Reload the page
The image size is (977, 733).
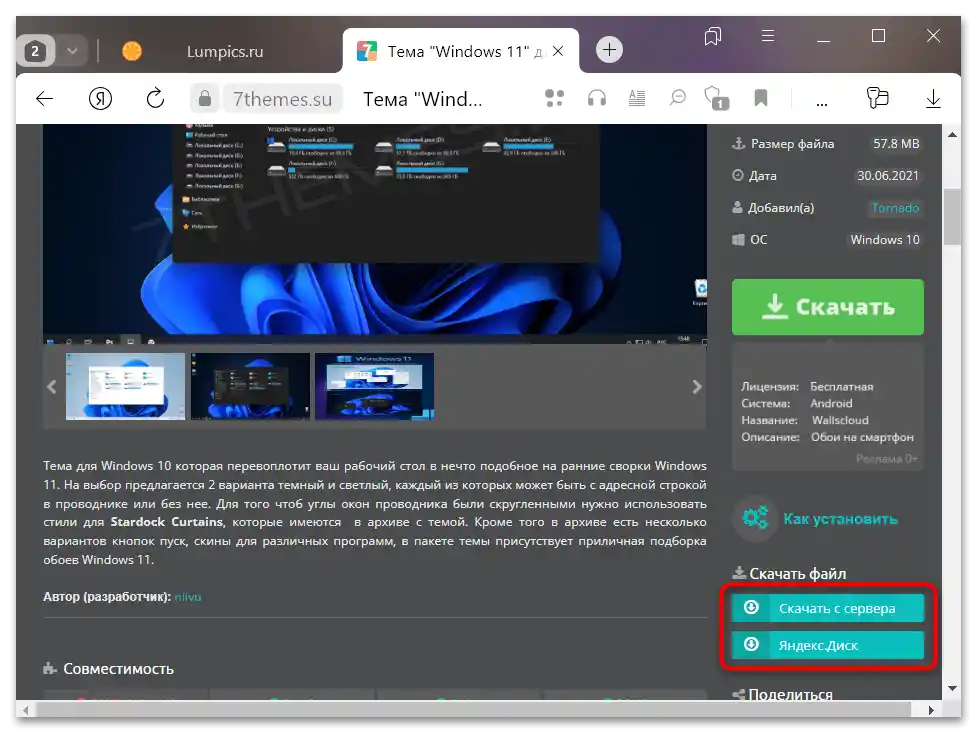(155, 98)
